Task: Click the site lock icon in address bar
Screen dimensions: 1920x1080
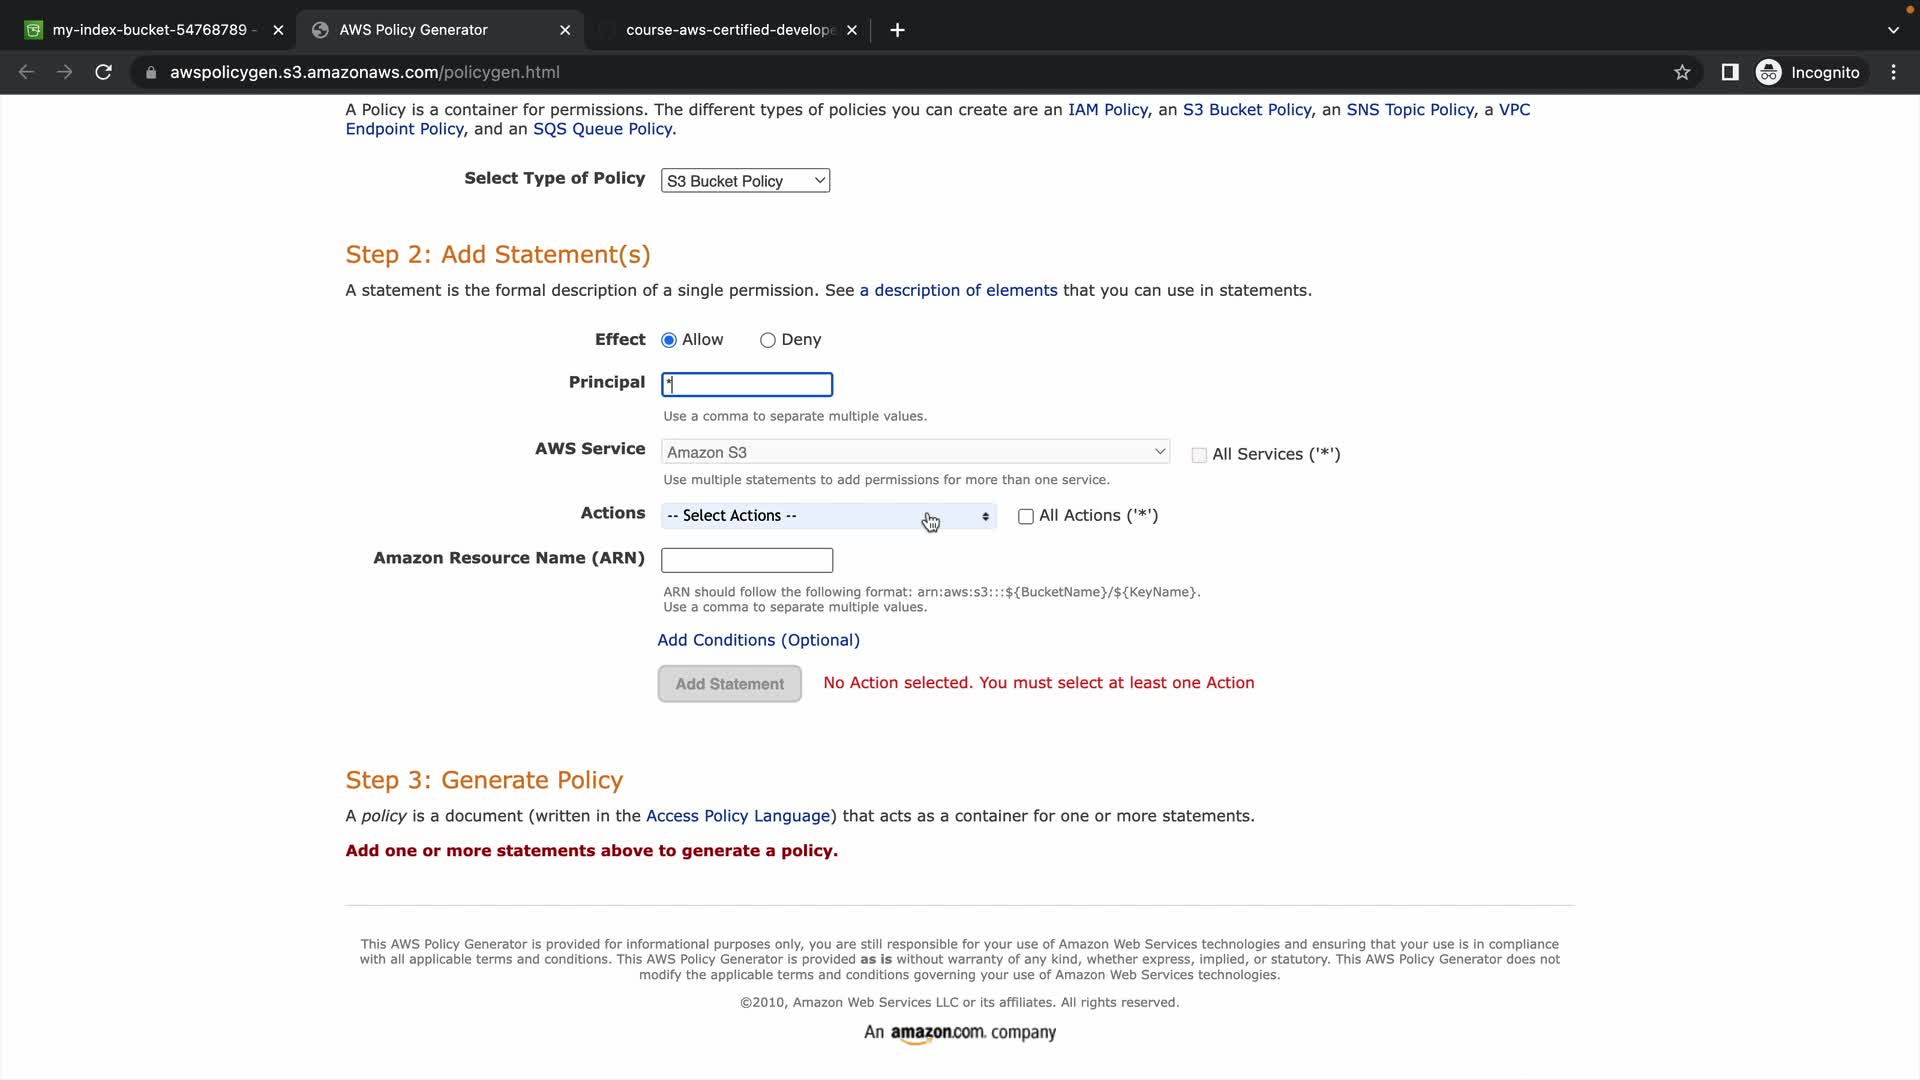Action: point(151,72)
